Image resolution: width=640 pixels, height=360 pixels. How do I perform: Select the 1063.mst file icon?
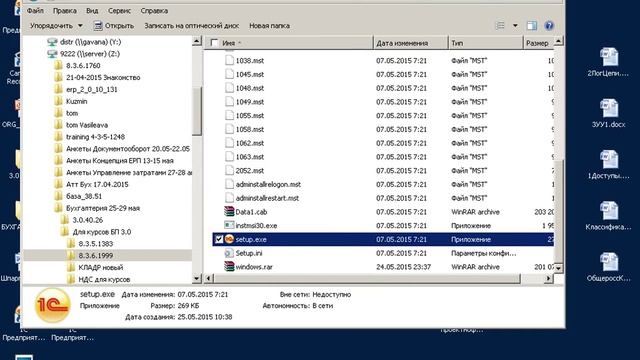point(229,157)
